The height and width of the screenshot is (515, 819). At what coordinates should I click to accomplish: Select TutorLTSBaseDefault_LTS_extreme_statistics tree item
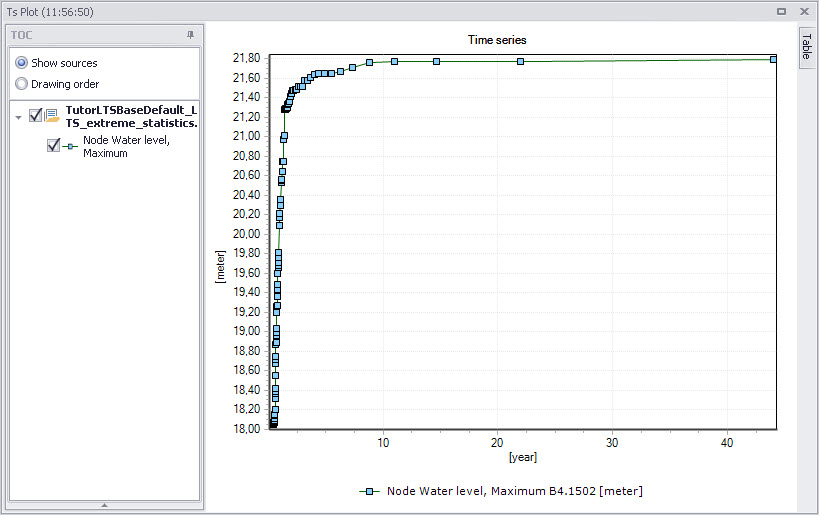[131, 116]
